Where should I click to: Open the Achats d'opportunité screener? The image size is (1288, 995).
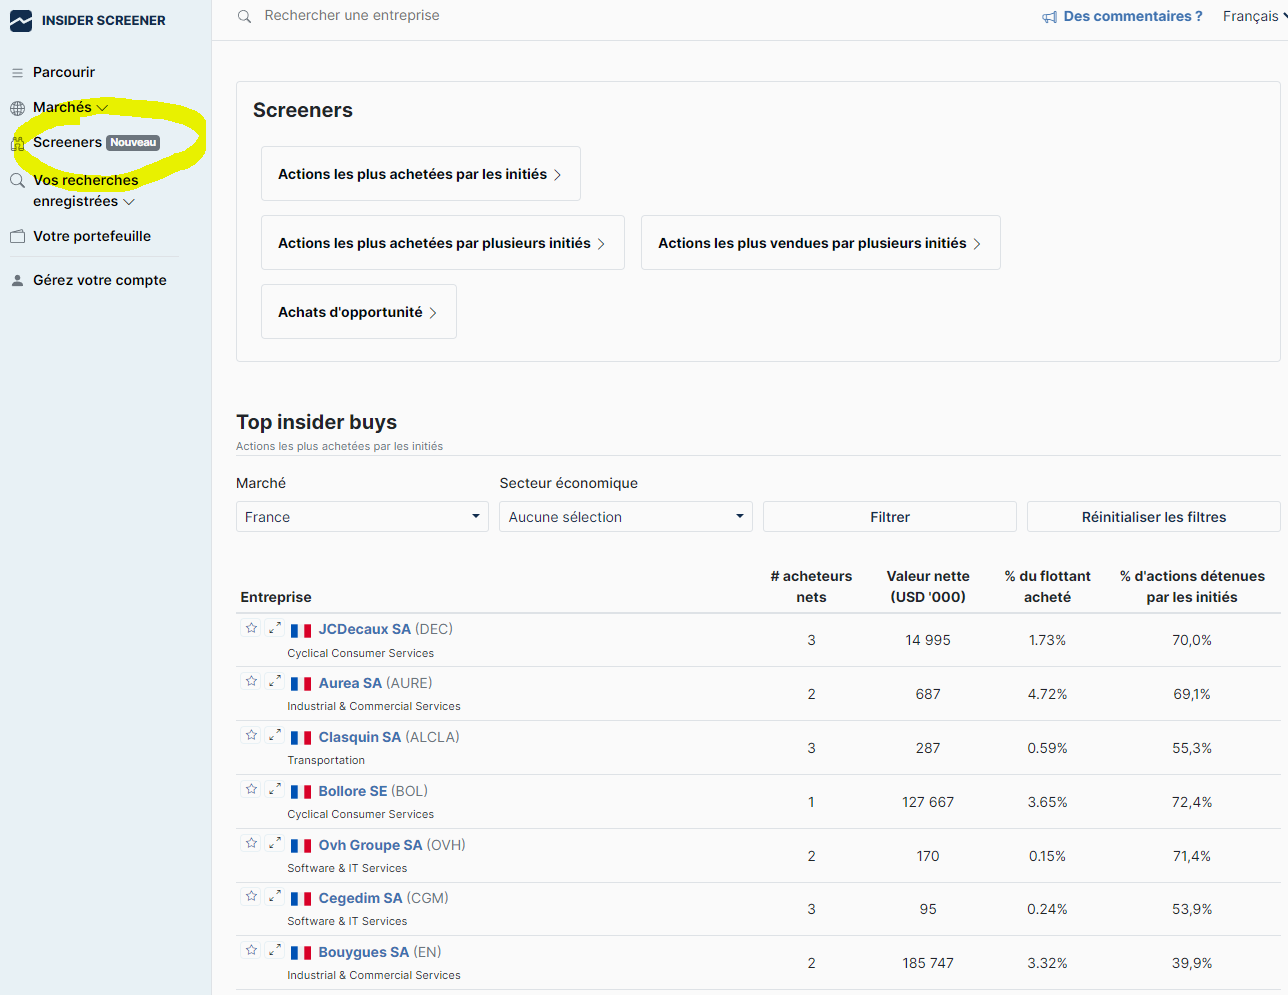click(x=359, y=312)
